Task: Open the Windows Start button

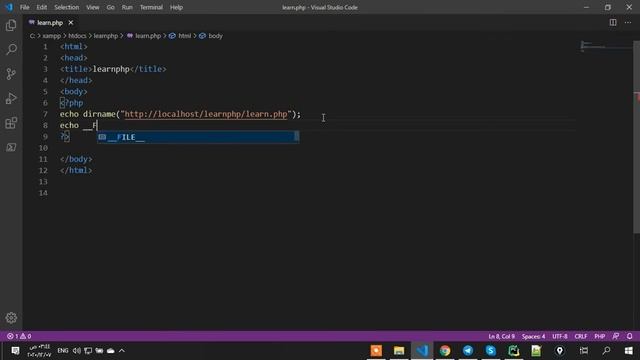Action: tap(629, 351)
